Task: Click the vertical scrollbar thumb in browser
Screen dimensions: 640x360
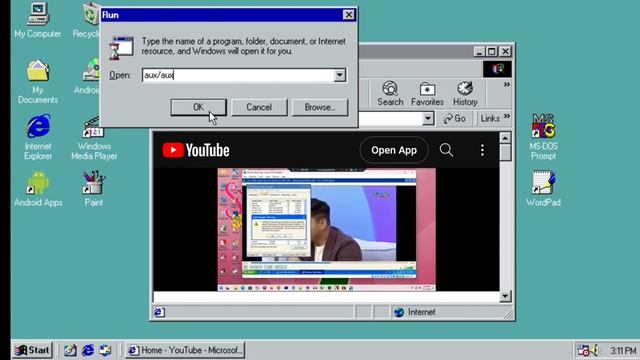Action: 505,153
